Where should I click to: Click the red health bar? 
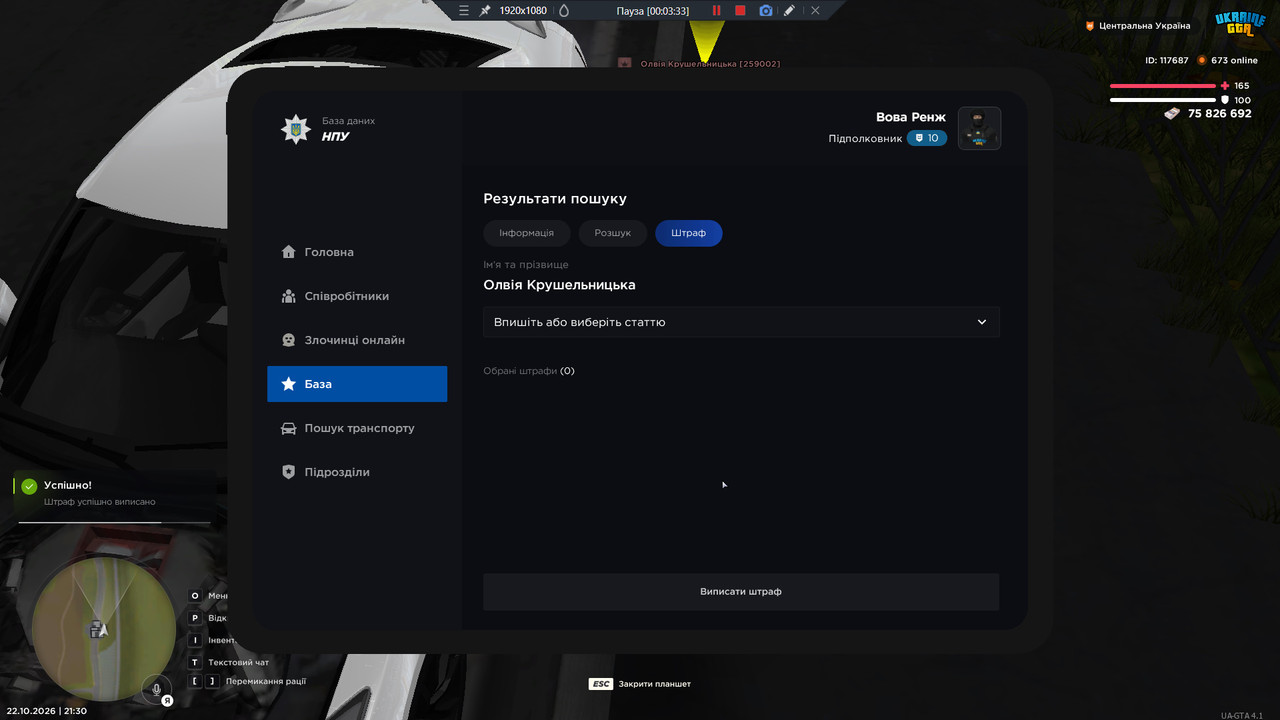point(1163,86)
